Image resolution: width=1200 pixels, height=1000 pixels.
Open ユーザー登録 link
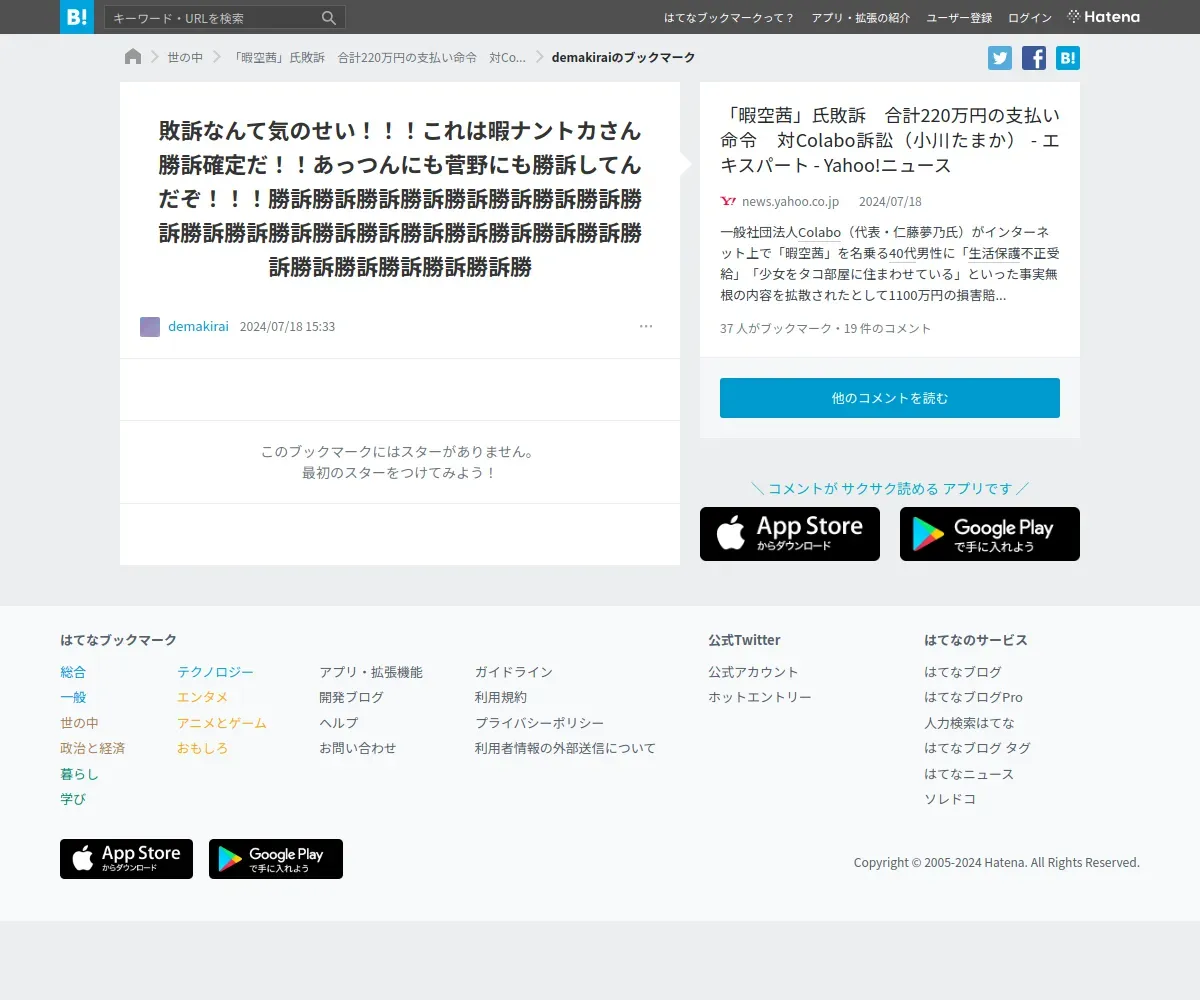click(959, 18)
